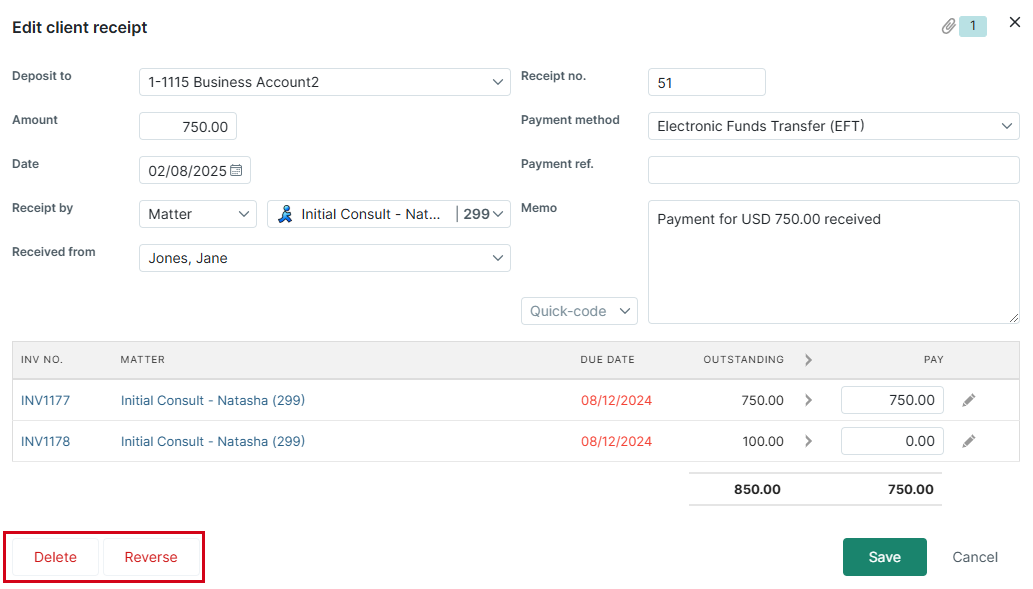The image size is (1033, 589).
Task: Click the empty Payment ref. field
Action: point(833,170)
